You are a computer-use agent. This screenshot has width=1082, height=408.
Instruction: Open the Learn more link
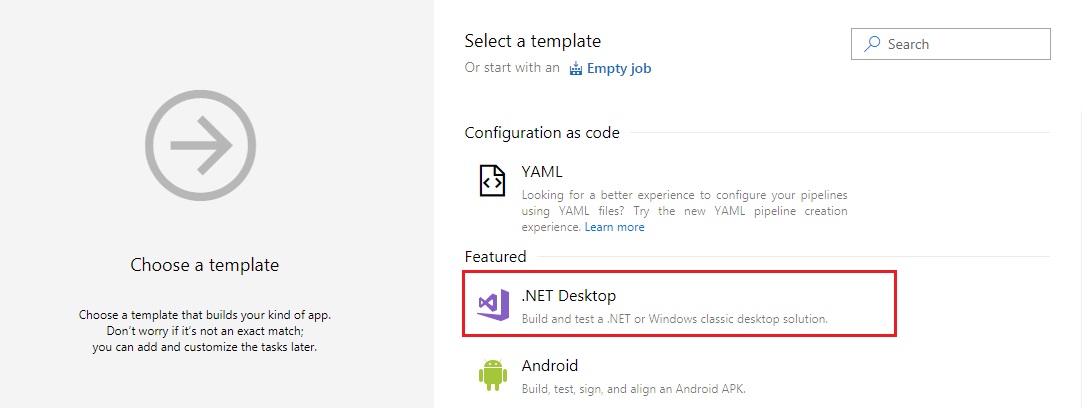click(614, 227)
